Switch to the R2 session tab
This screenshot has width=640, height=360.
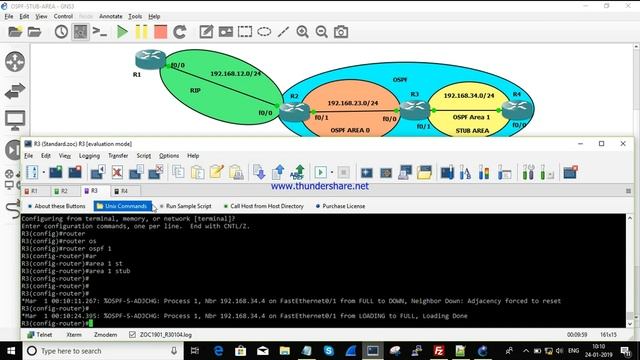click(x=64, y=191)
